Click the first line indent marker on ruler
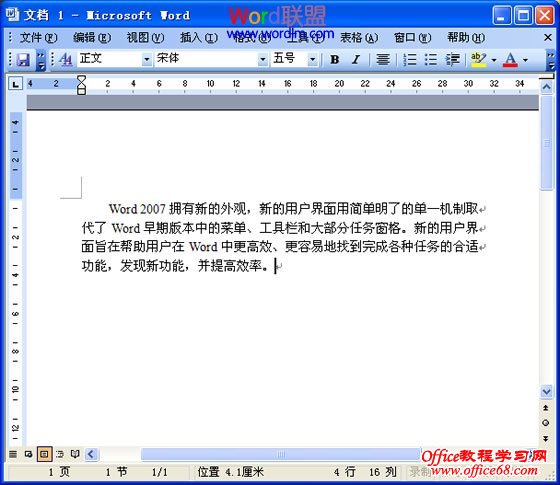The height and width of the screenshot is (485, 560). [81, 79]
